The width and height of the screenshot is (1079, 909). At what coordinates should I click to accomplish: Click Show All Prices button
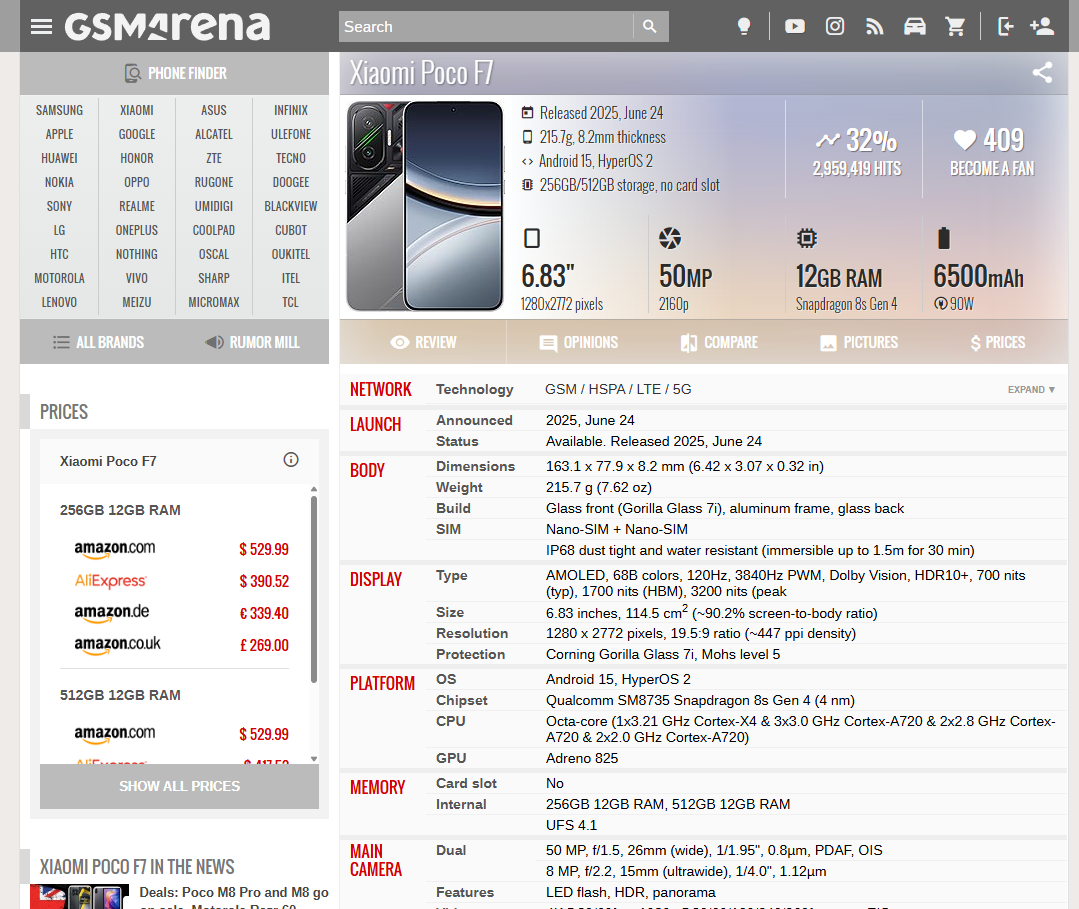(179, 787)
